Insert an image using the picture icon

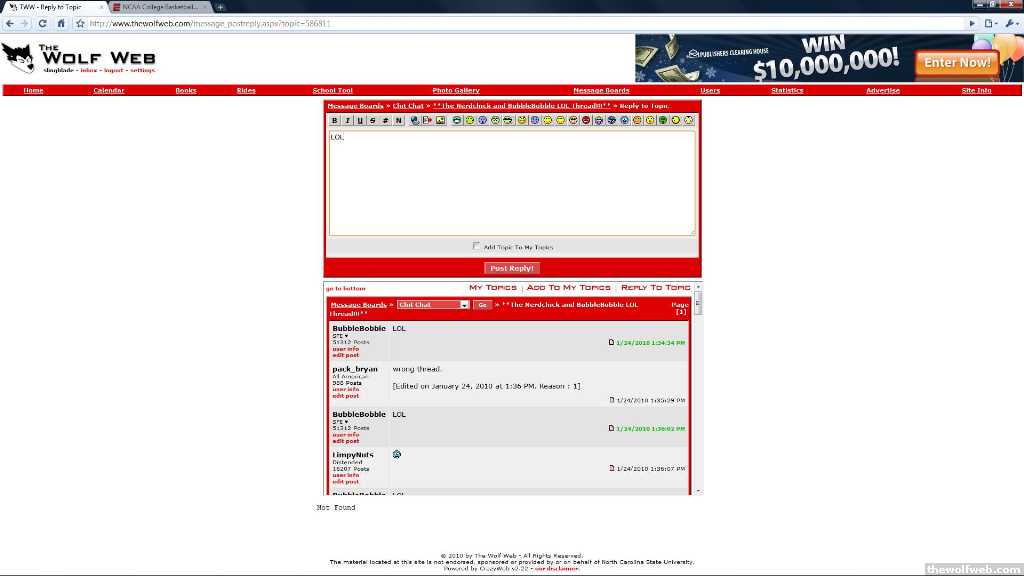440,121
